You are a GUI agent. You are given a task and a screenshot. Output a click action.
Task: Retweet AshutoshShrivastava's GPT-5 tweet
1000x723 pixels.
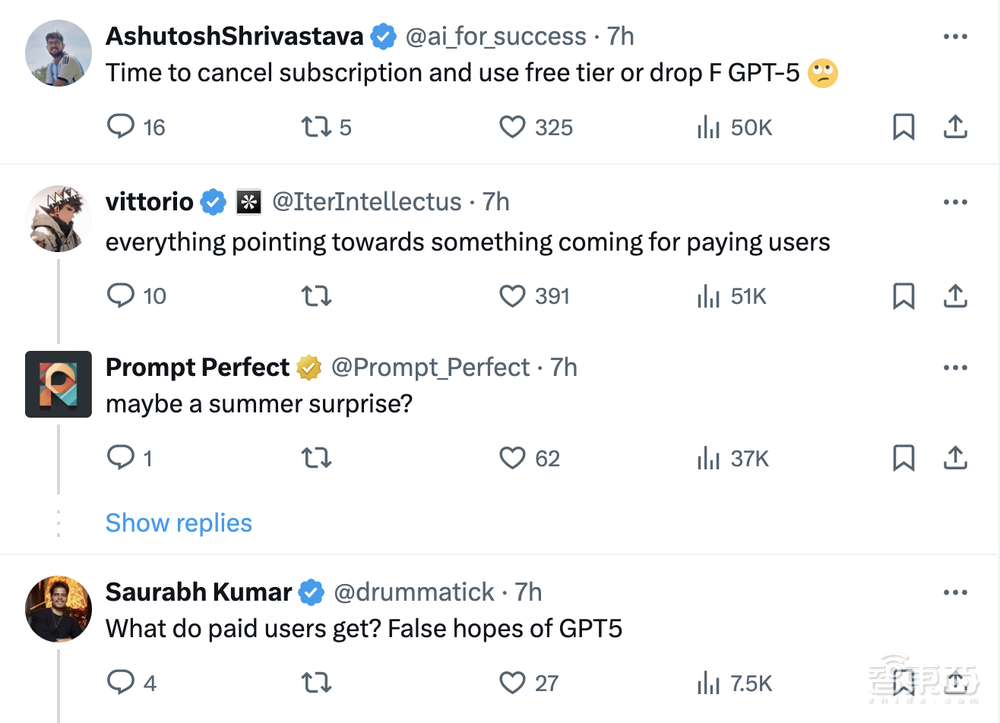[316, 127]
